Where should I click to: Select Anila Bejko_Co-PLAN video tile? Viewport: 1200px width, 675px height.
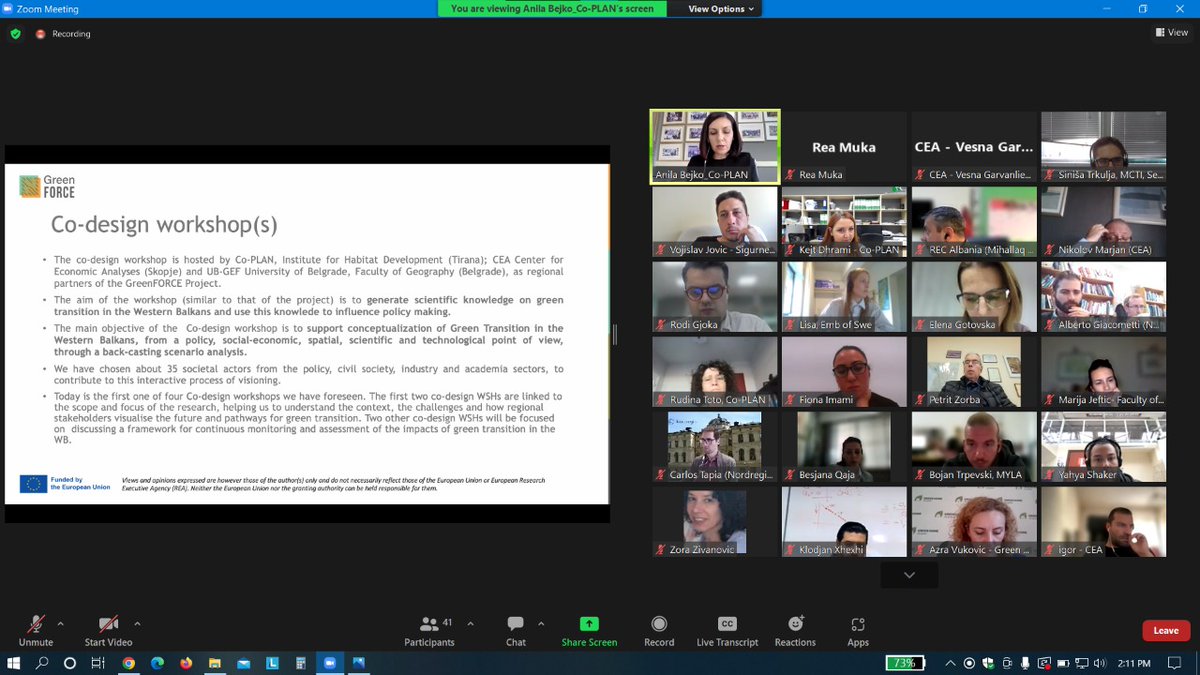coord(715,146)
